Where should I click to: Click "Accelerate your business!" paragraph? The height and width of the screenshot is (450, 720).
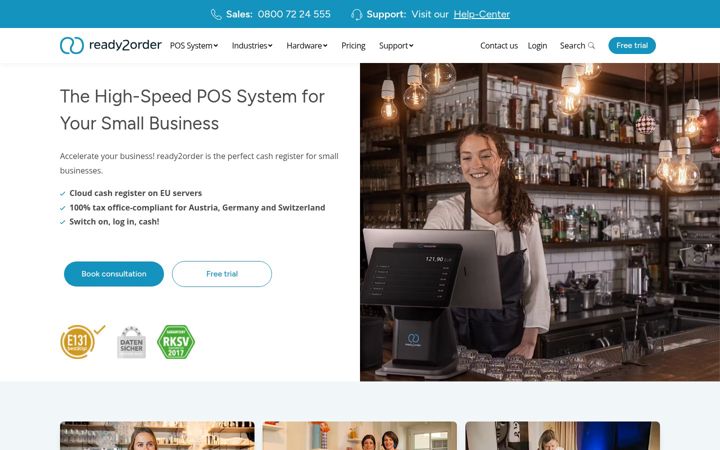coord(199,163)
